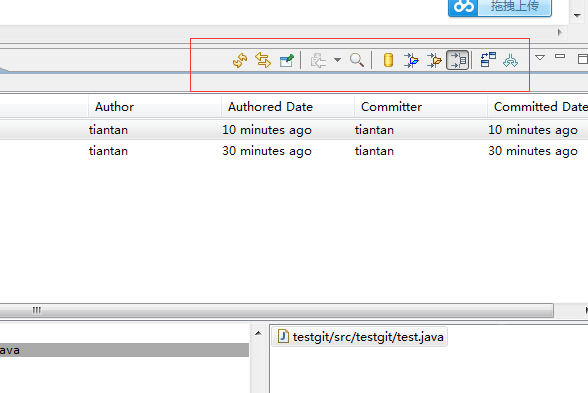
Task: Select Author tiantan in 10 minutes ago row
Action: (108, 130)
